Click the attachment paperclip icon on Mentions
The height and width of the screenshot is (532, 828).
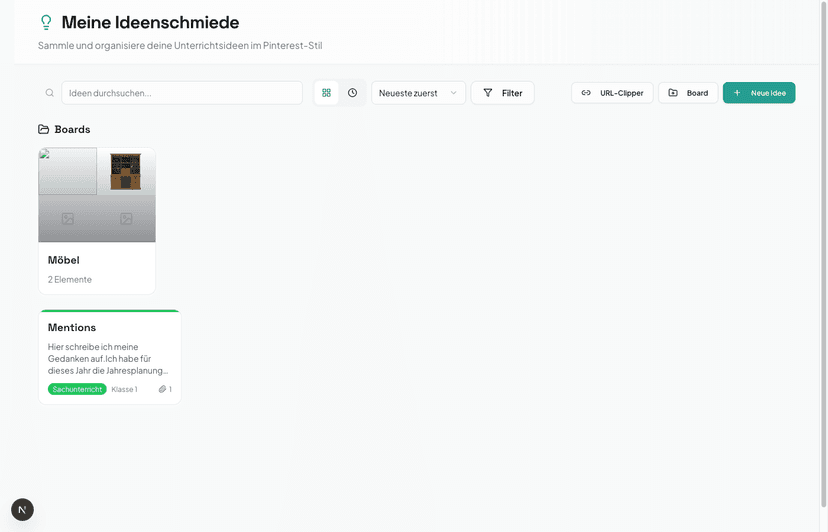coord(162,389)
